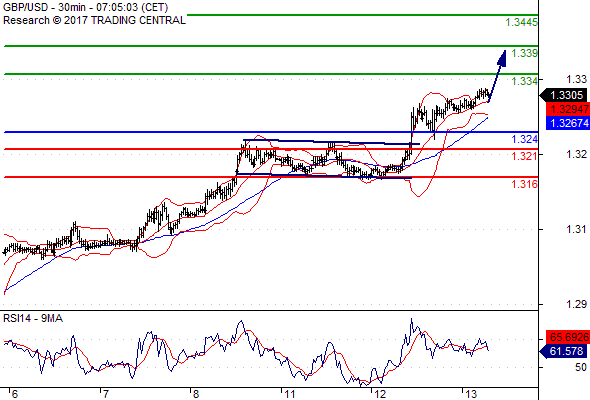Click the blue 1.32674 moving average tag
This screenshot has height=400, width=590.
568,123
